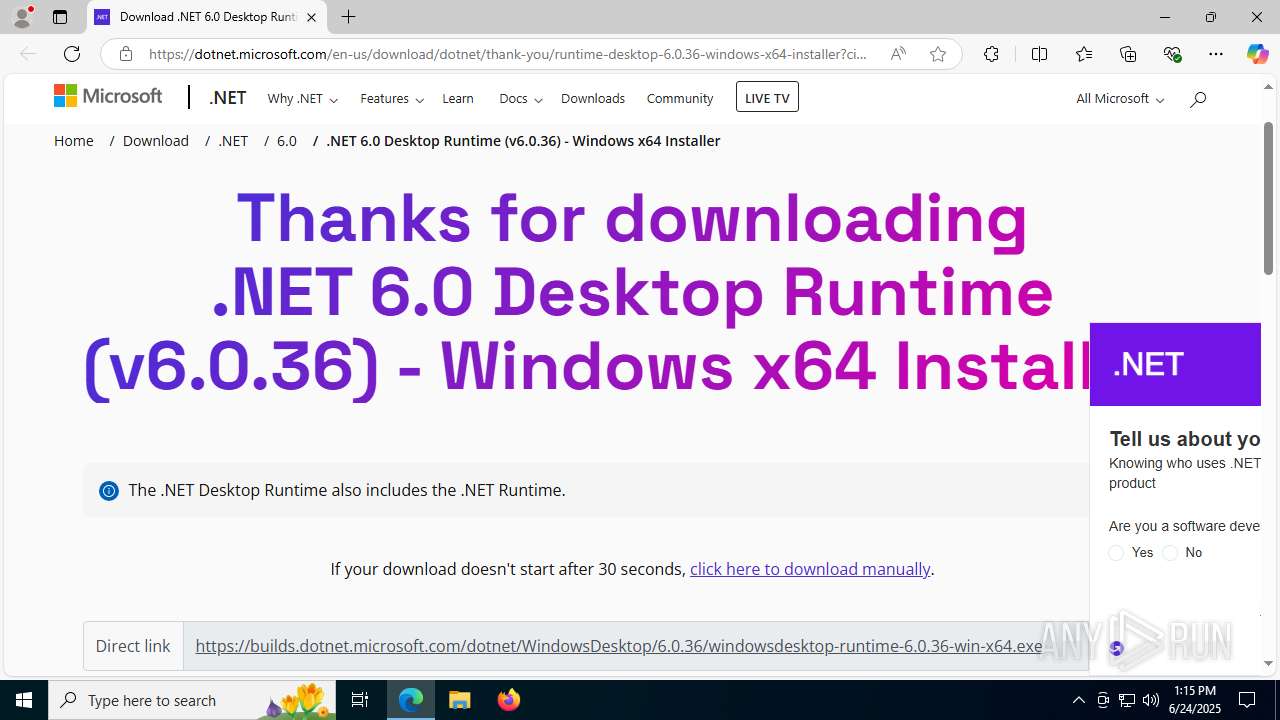Close the Download .NET 6.0 tab
Viewport: 1280px width, 720px height.
[x=311, y=17]
